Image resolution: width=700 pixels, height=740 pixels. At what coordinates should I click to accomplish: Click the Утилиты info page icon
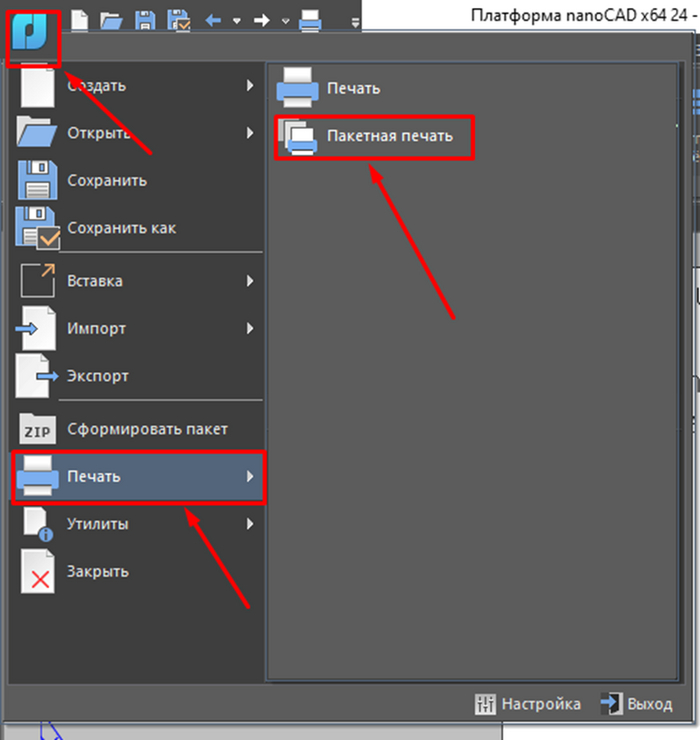click(38, 524)
